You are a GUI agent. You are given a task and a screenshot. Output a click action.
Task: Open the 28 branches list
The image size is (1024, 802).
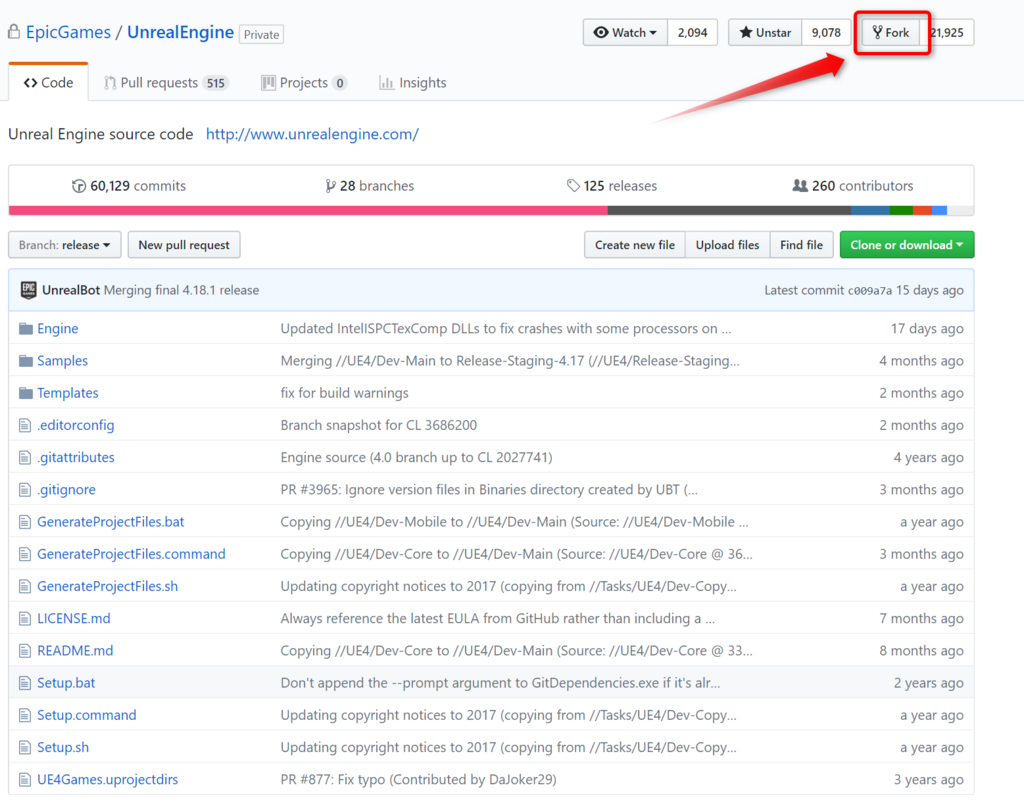click(370, 186)
